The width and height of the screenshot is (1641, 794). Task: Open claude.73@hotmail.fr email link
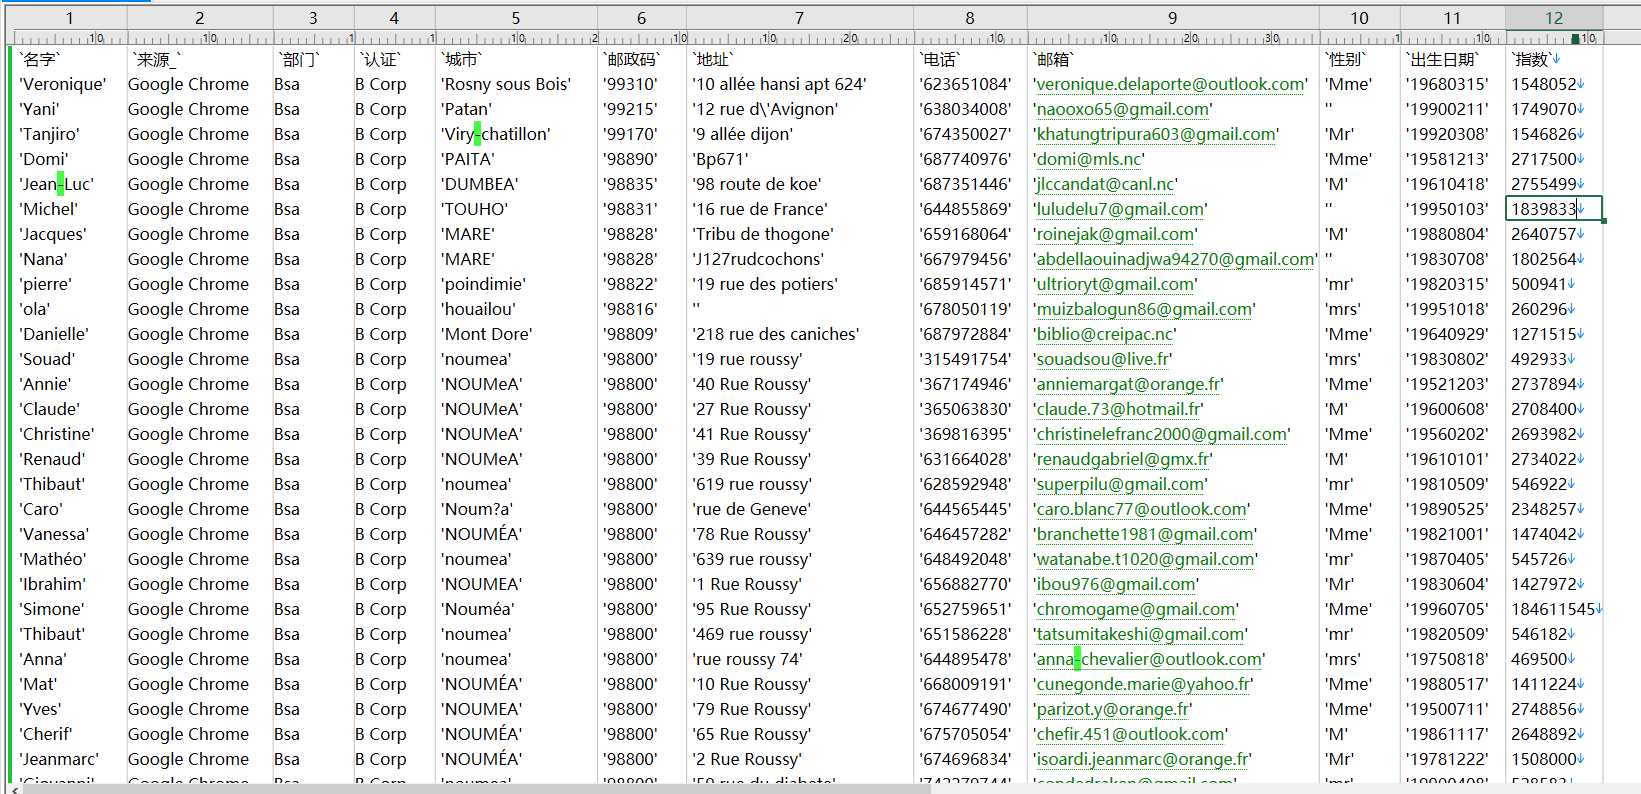click(1120, 409)
